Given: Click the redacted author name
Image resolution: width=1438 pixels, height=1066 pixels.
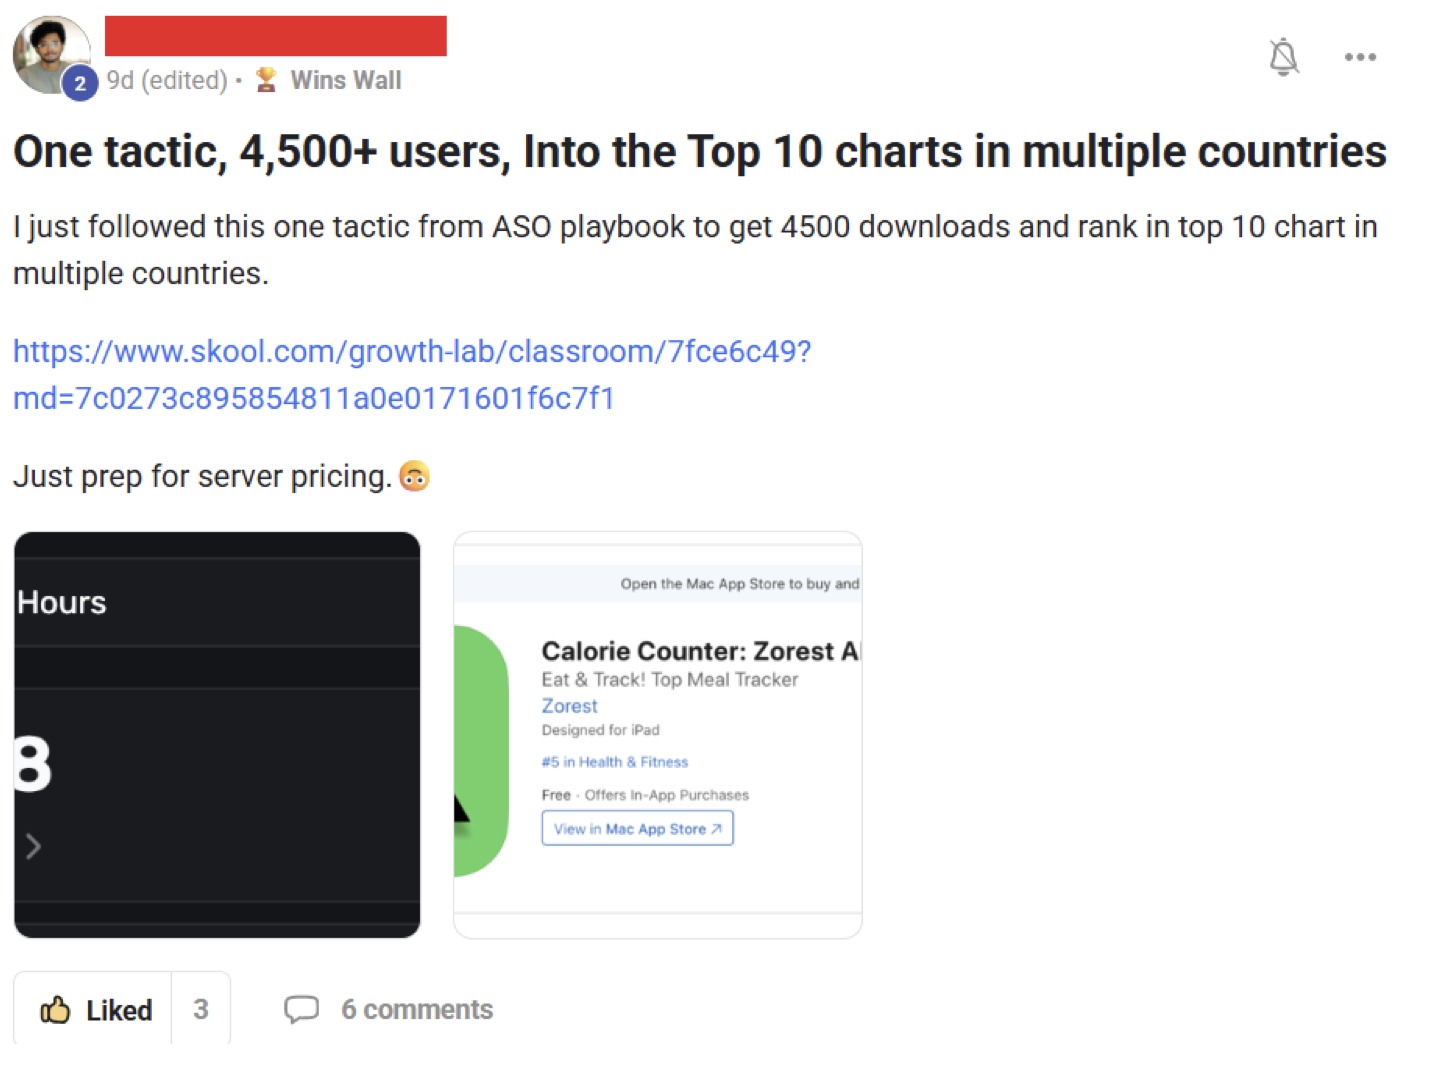Looking at the screenshot, I should coord(275,36).
